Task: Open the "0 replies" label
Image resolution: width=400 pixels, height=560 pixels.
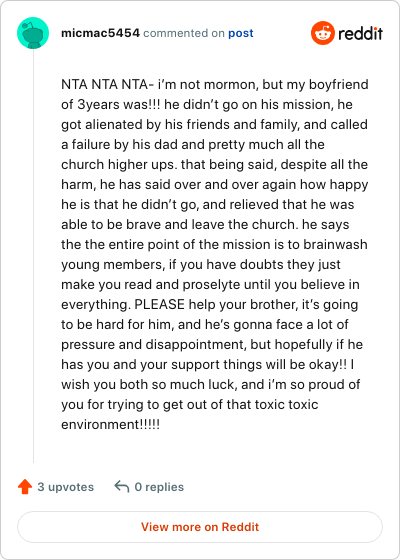Action: pyautogui.click(x=159, y=487)
